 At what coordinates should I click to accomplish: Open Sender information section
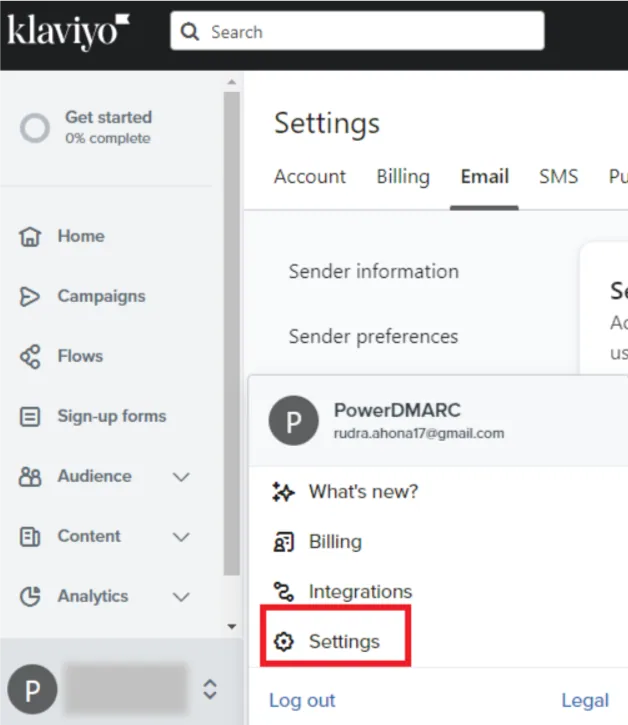(374, 271)
